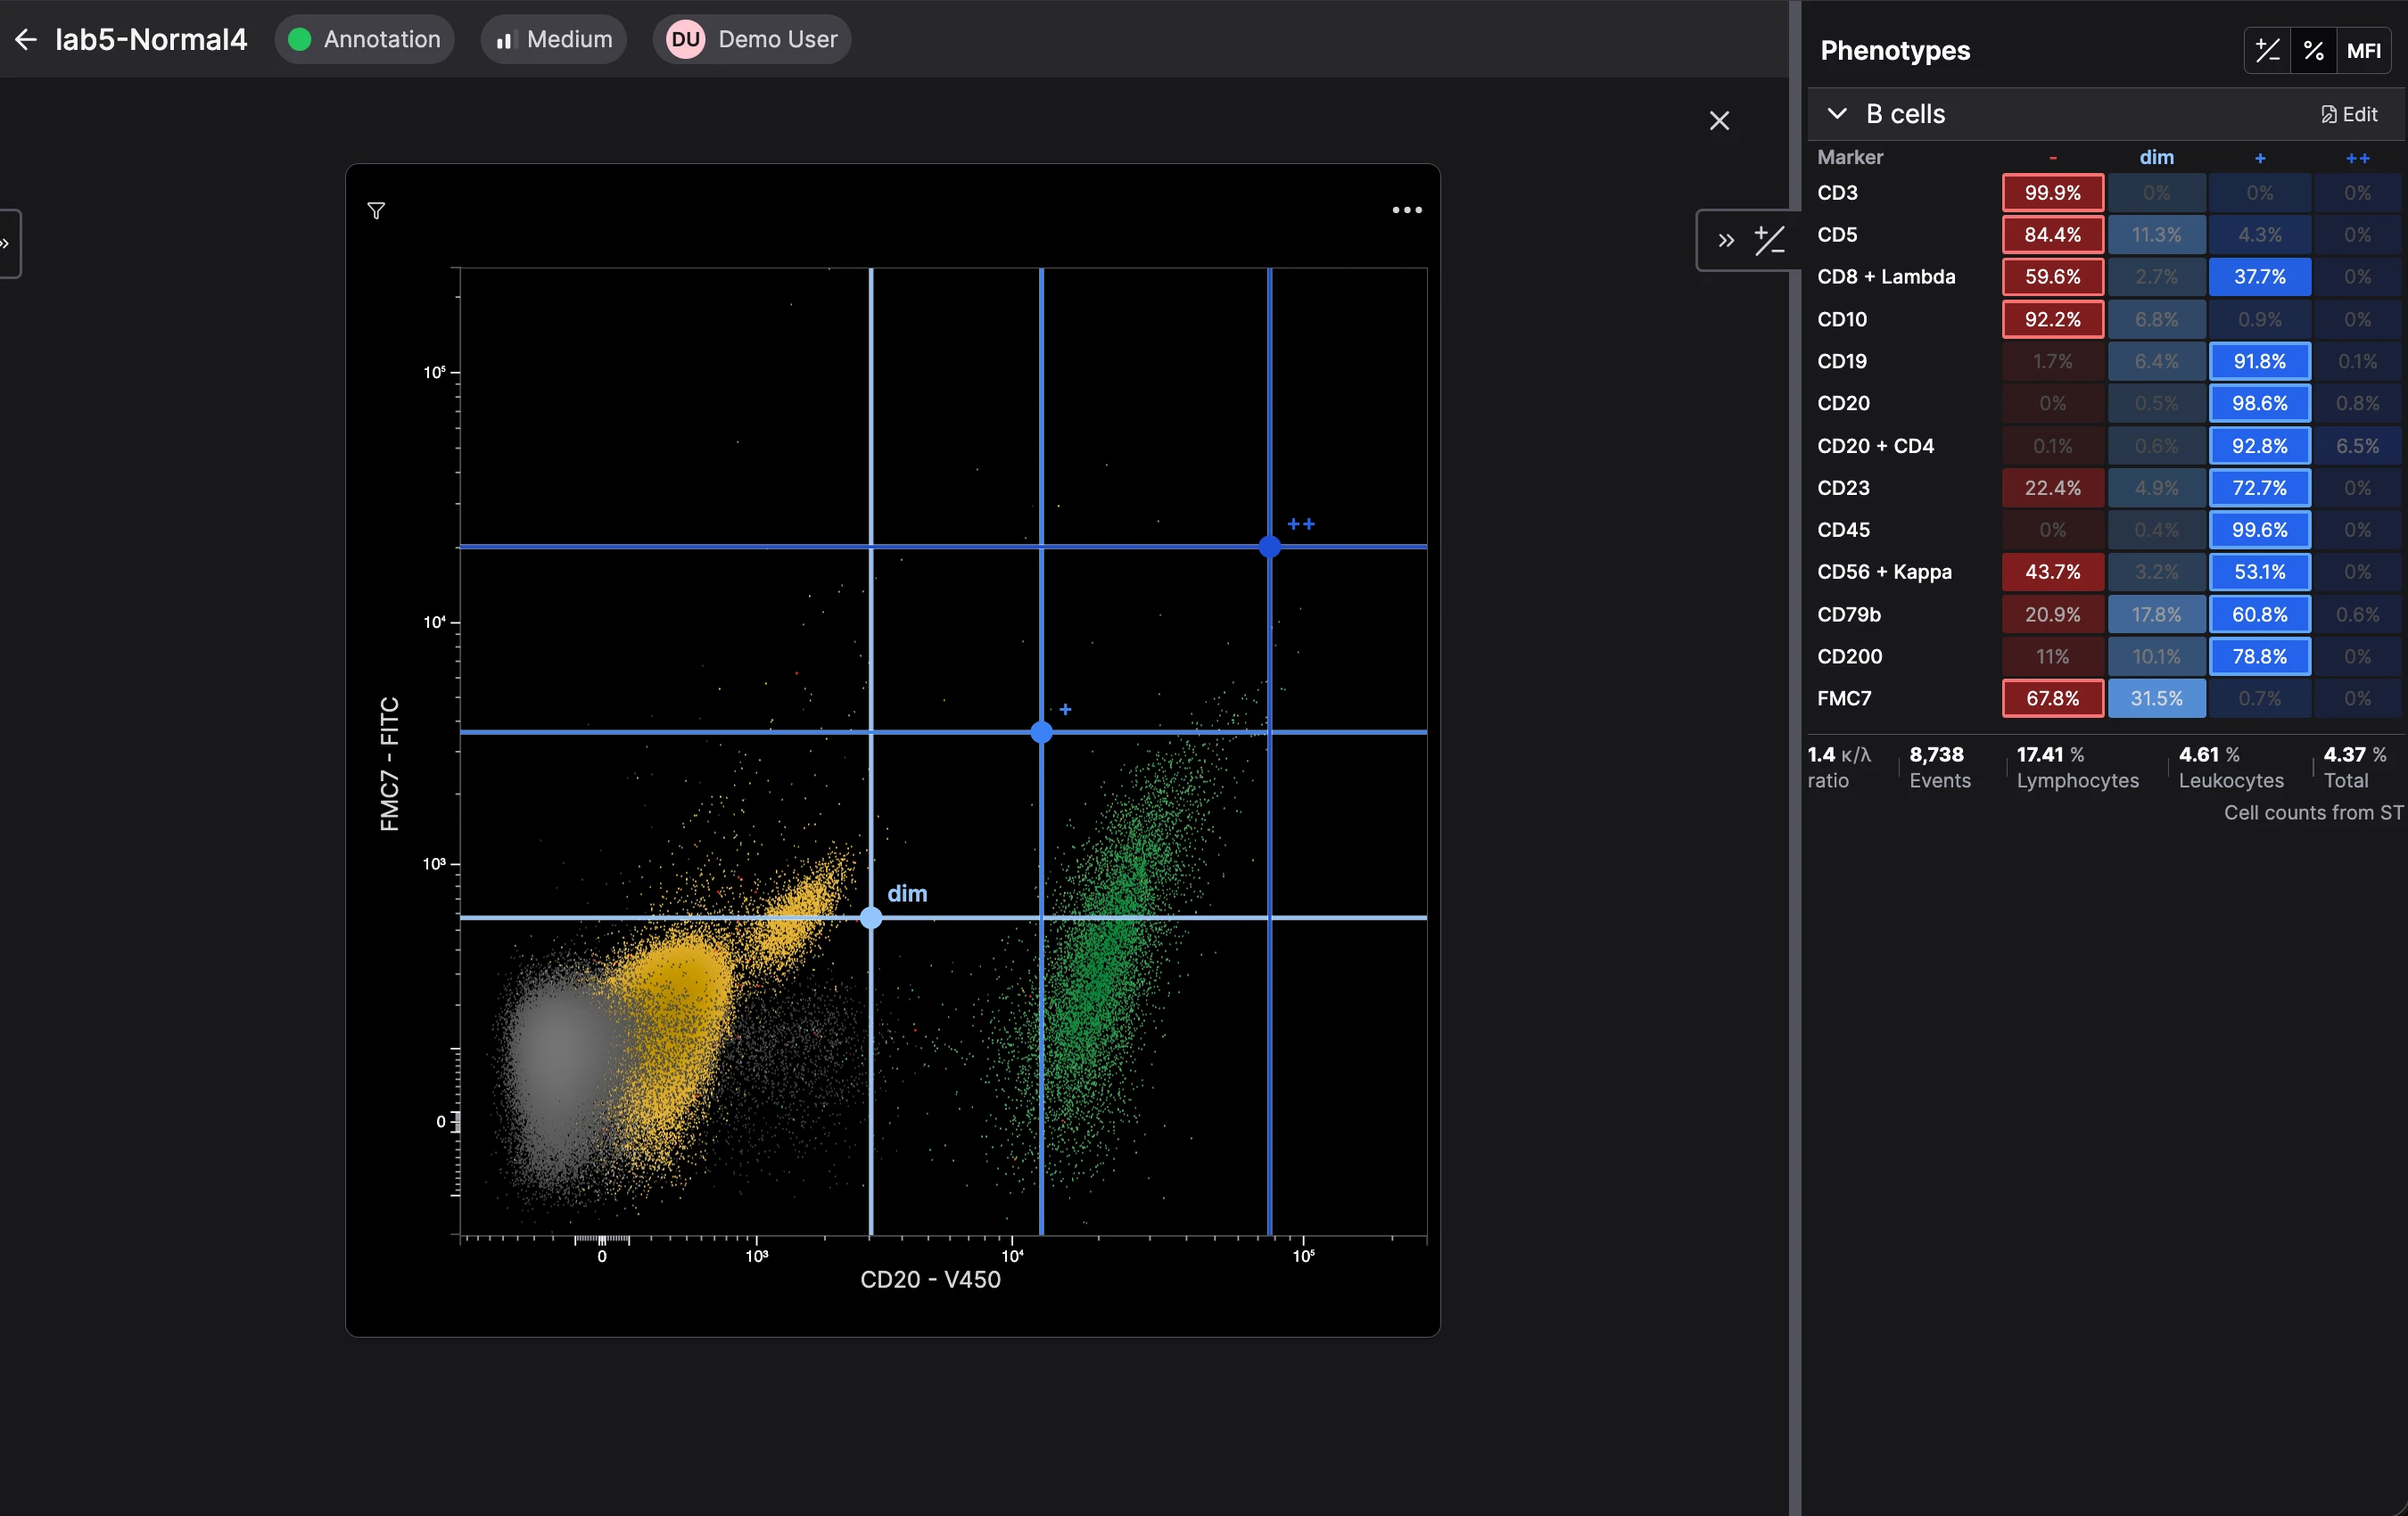Viewport: 2408px width, 1516px height.
Task: Select CD3 negative 99.9% cell
Action: 2052,192
